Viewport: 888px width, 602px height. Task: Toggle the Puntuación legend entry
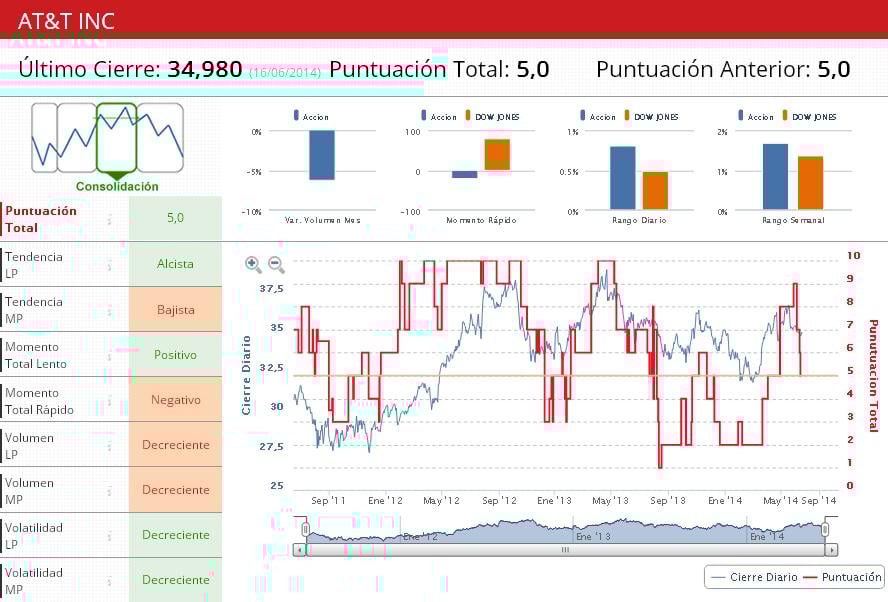[x=843, y=577]
